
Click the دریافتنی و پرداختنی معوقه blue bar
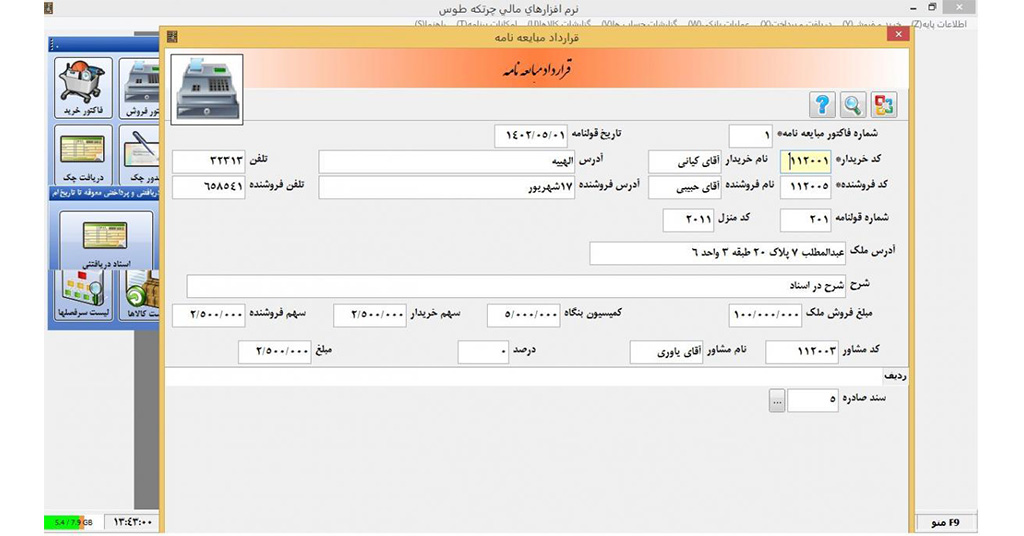pyautogui.click(x=104, y=193)
